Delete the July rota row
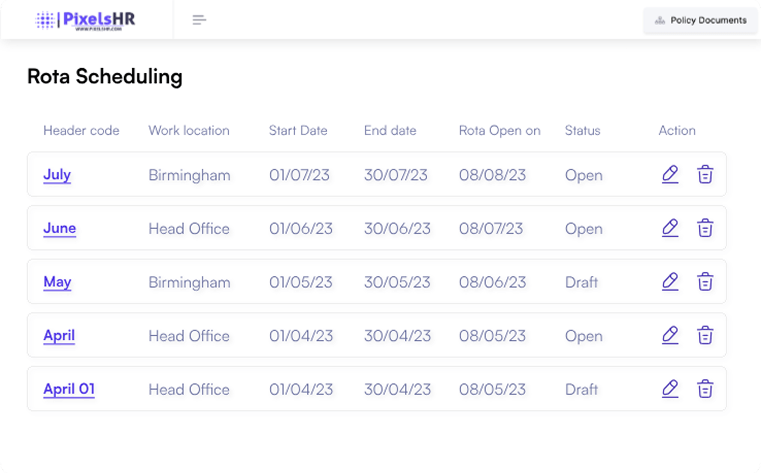This screenshot has height=473, width=761. [x=705, y=174]
